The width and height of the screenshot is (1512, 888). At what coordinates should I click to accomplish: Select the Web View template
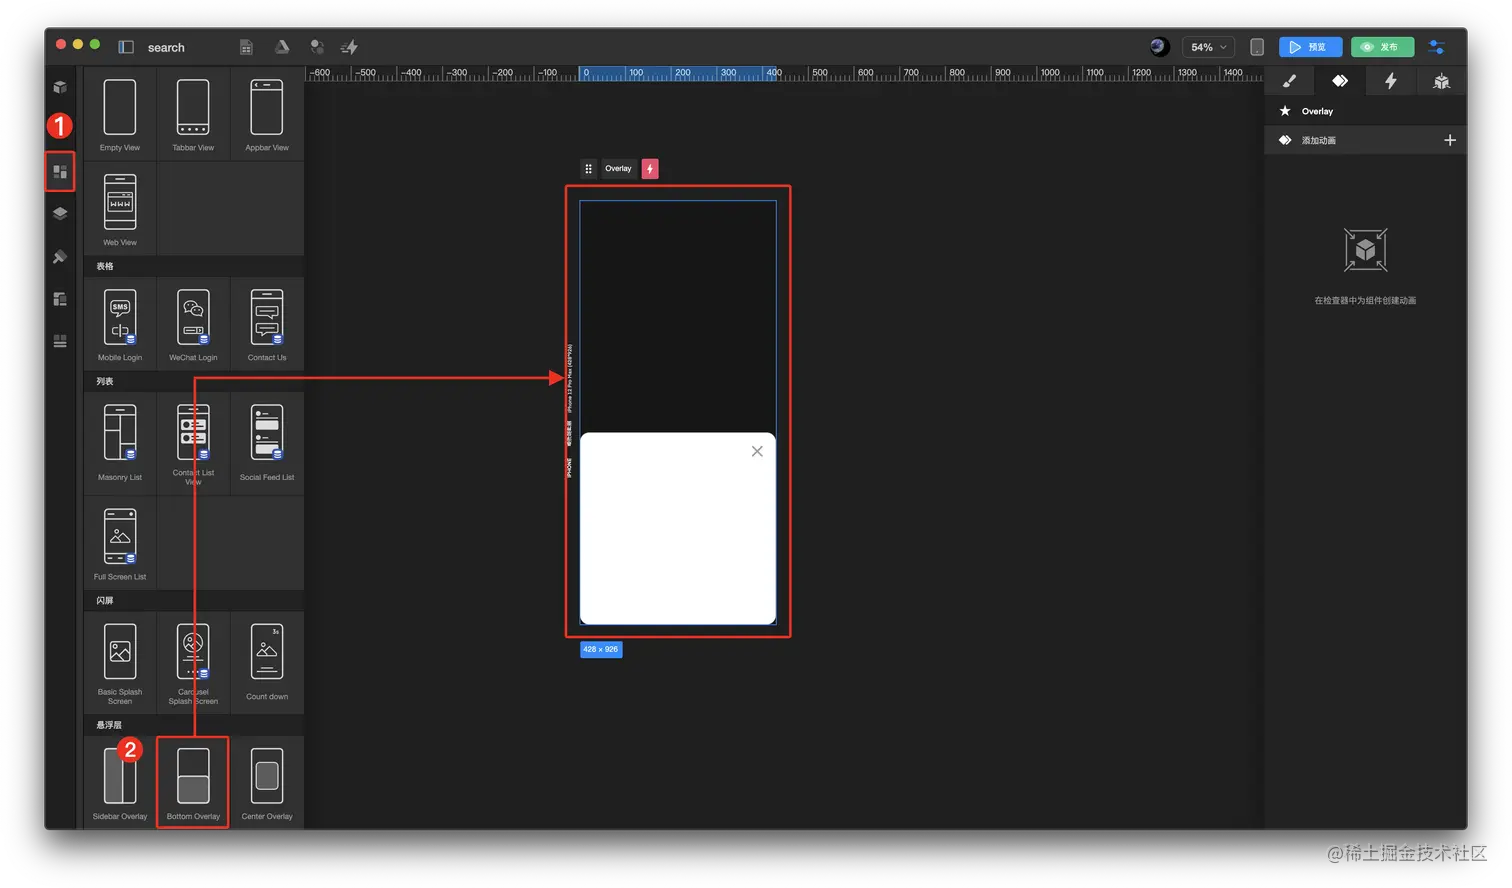click(x=120, y=209)
